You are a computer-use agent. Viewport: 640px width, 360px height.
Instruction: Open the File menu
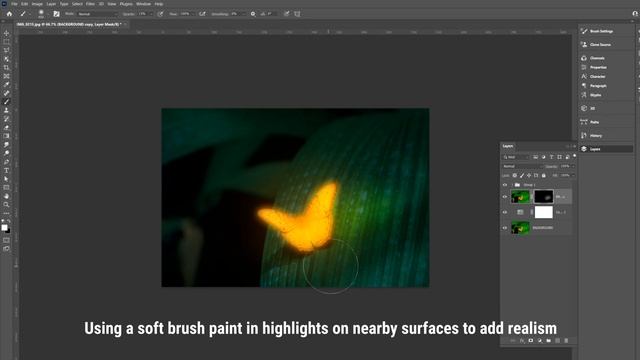(x=14, y=4)
